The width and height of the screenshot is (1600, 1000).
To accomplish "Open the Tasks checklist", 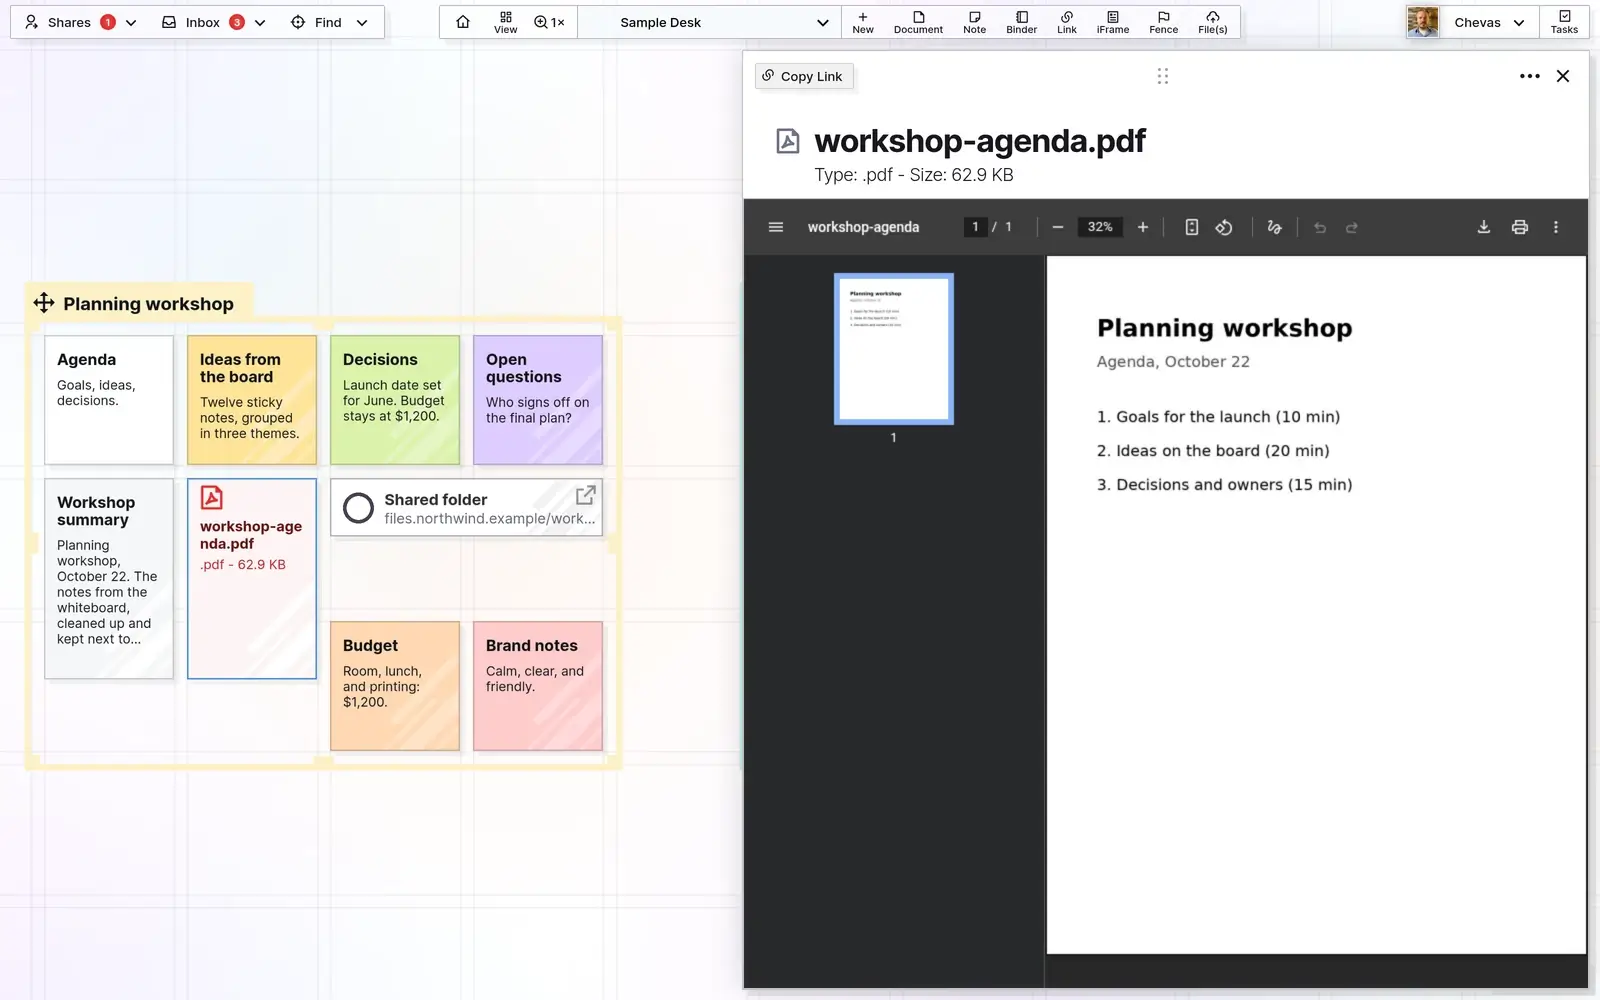I will [1564, 22].
